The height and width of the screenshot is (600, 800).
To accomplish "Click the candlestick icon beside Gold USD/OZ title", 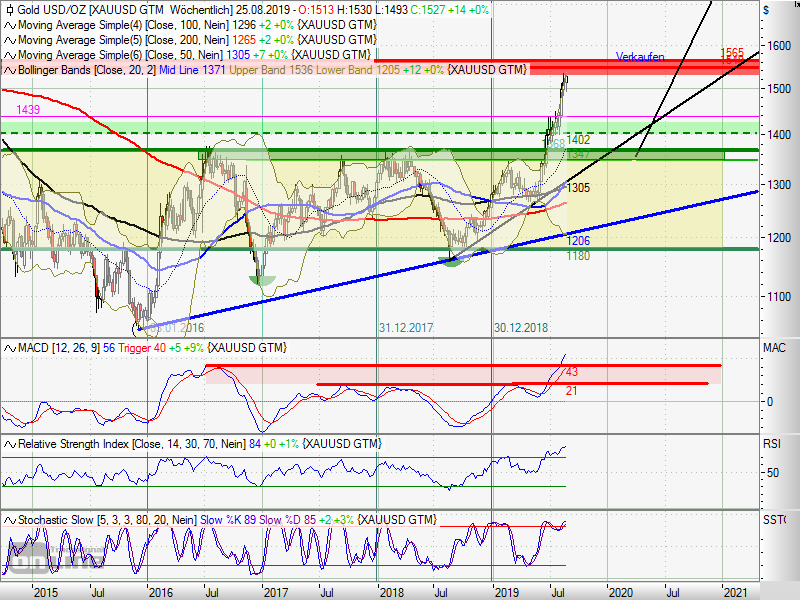I will coord(10,10).
